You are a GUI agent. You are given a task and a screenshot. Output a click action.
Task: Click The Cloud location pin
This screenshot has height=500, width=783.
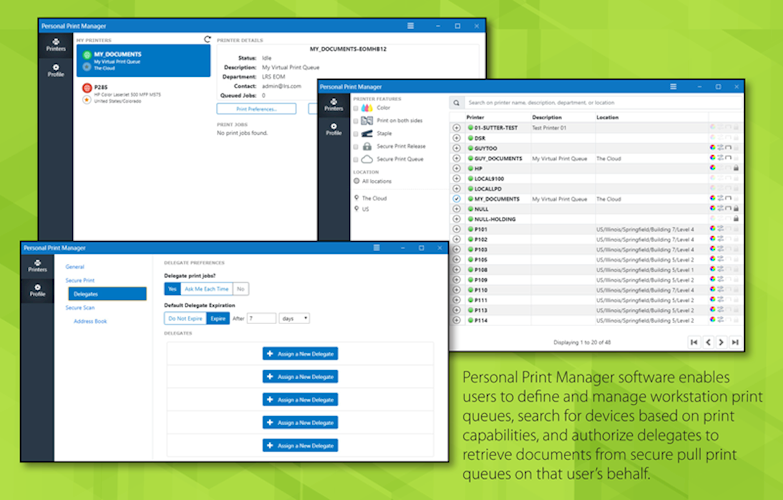[357, 198]
